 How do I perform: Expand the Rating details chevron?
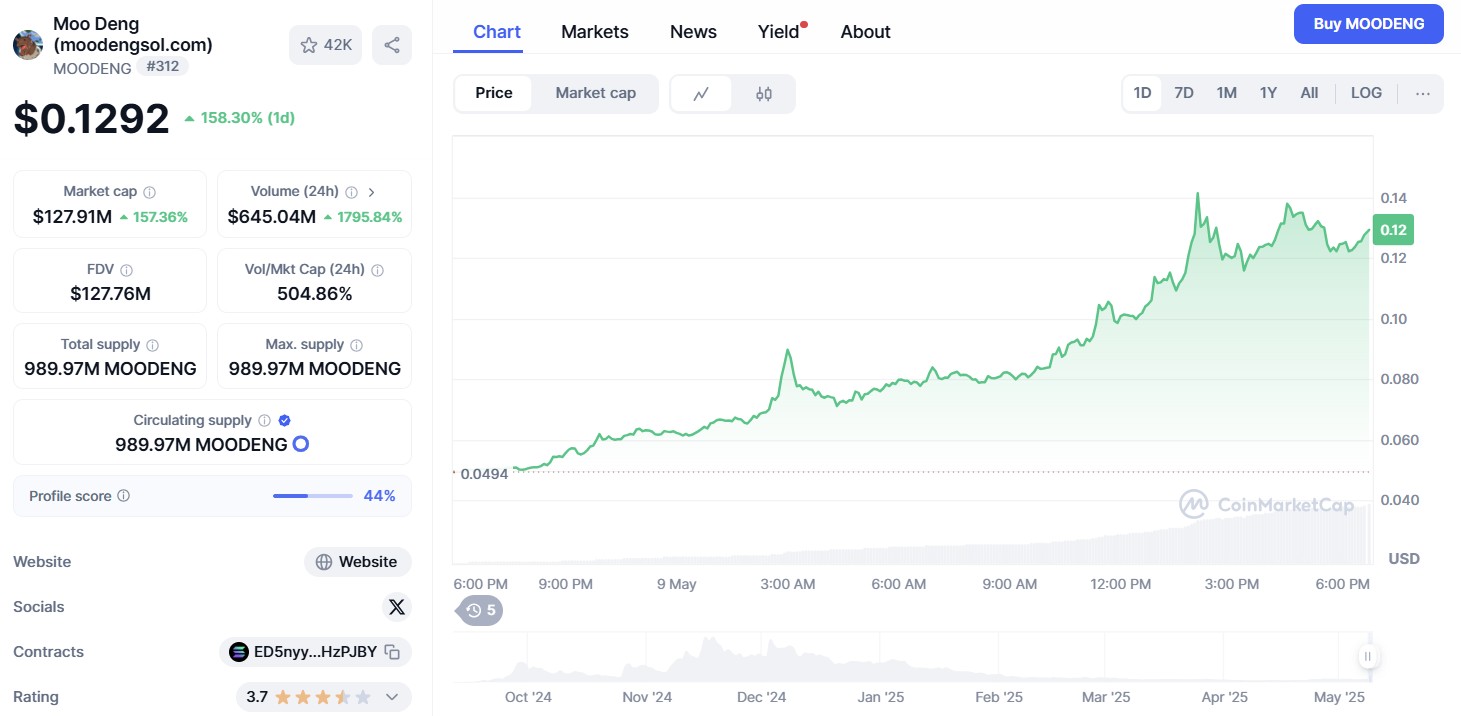click(392, 697)
